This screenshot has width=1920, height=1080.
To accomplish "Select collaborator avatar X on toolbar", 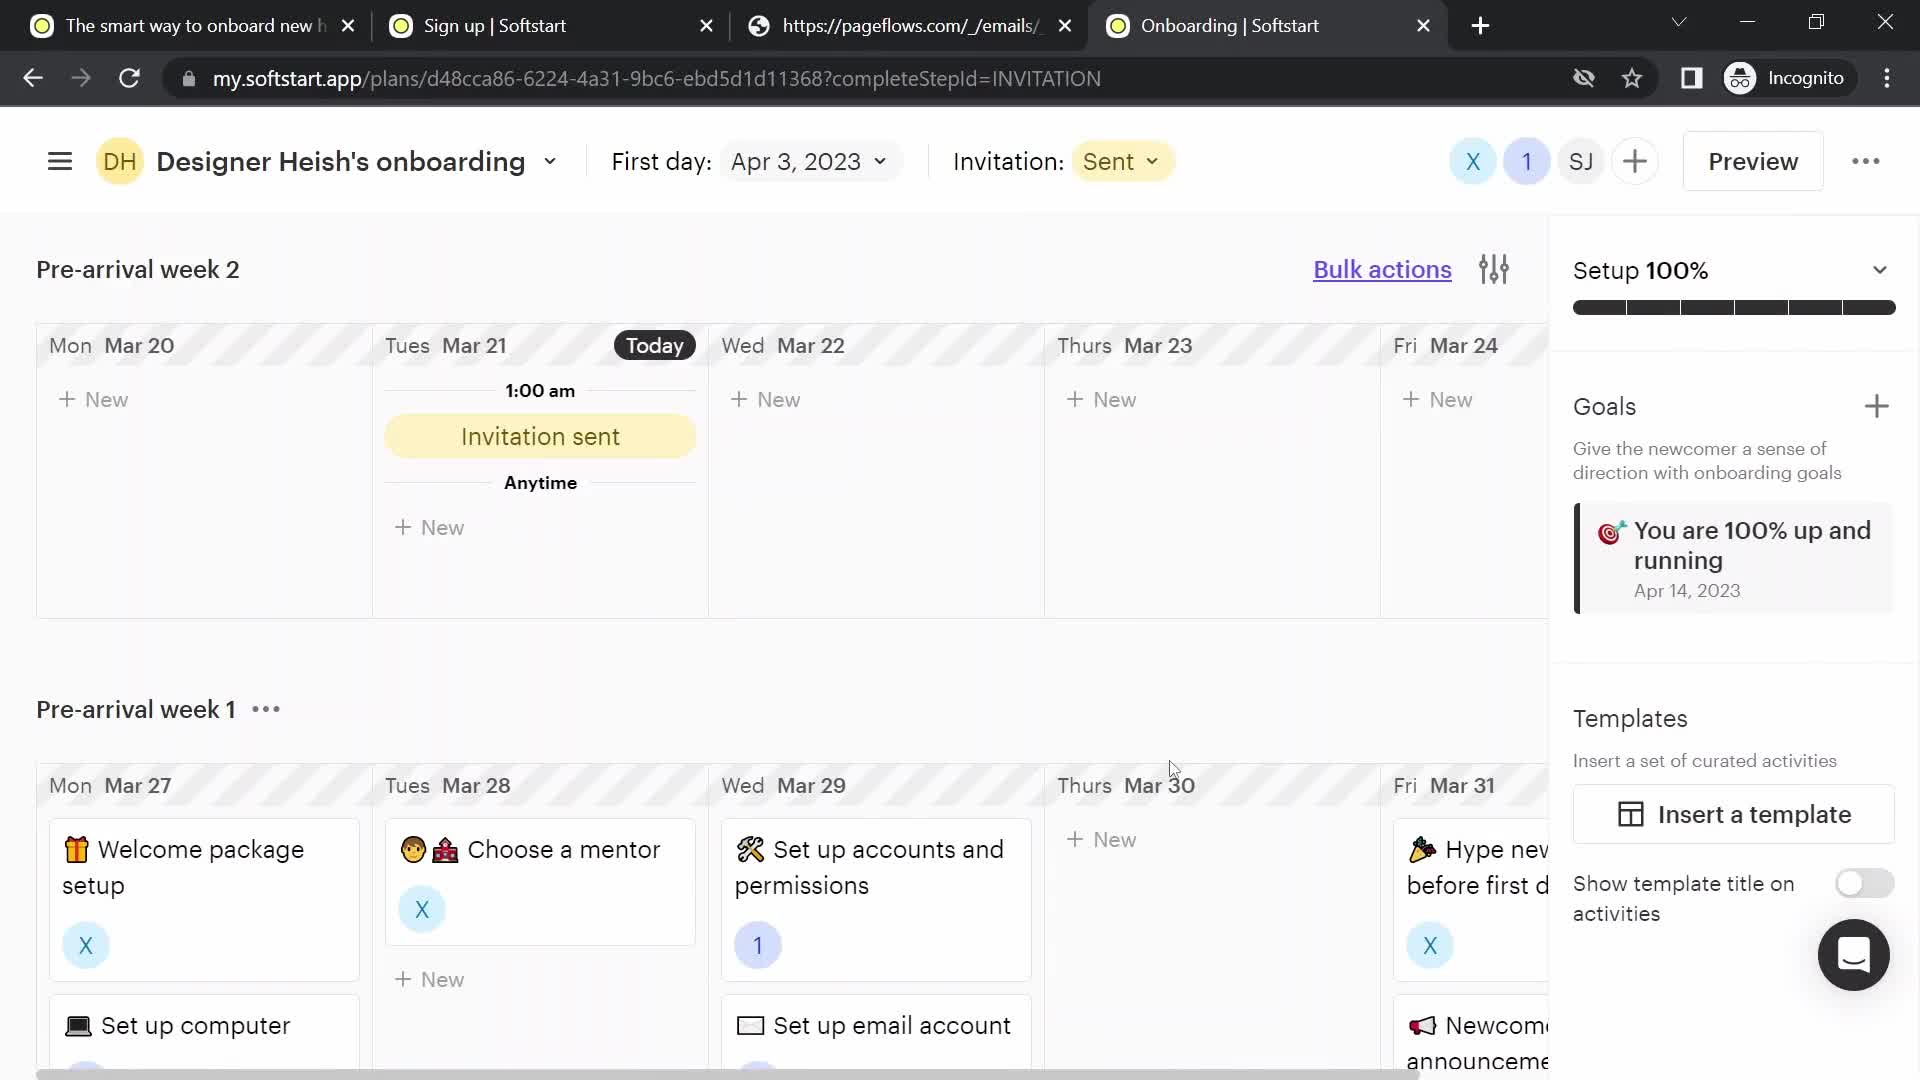I will (1472, 161).
